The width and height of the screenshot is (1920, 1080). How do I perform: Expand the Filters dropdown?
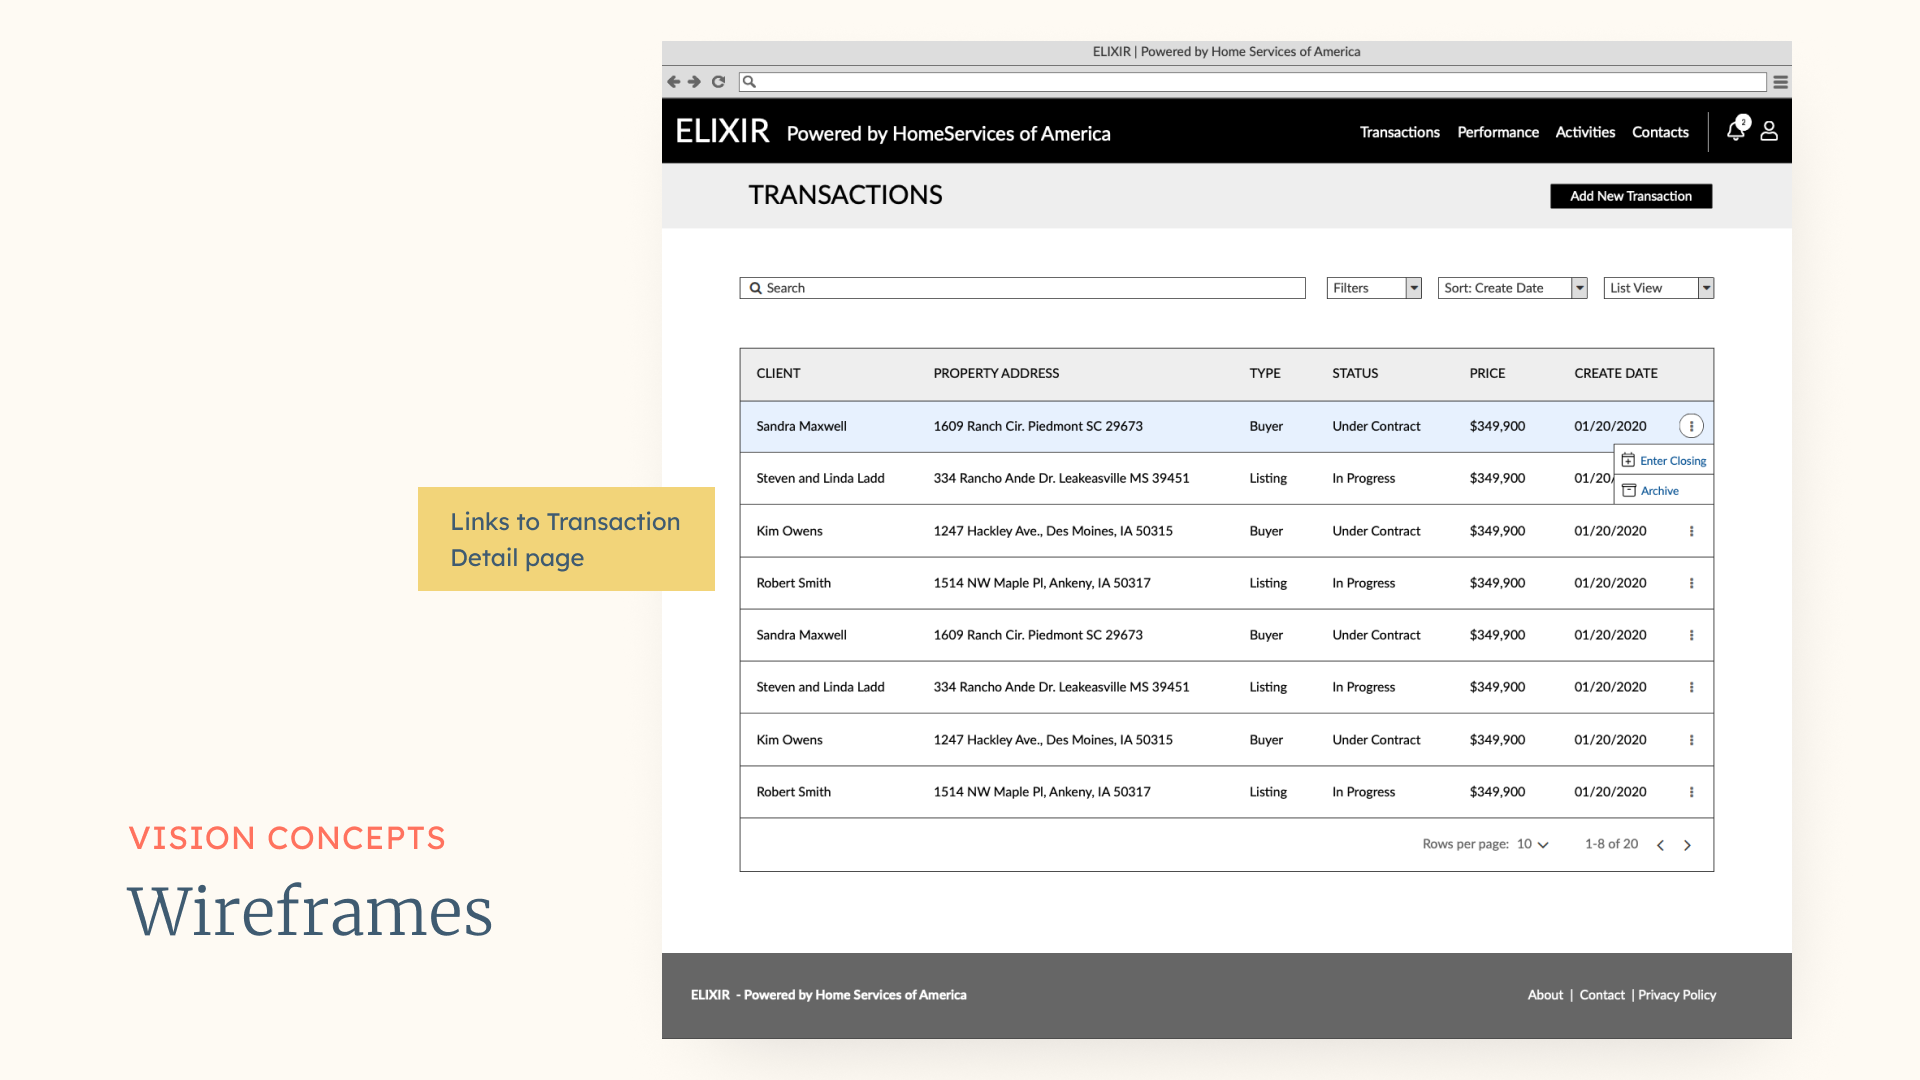pyautogui.click(x=1373, y=288)
